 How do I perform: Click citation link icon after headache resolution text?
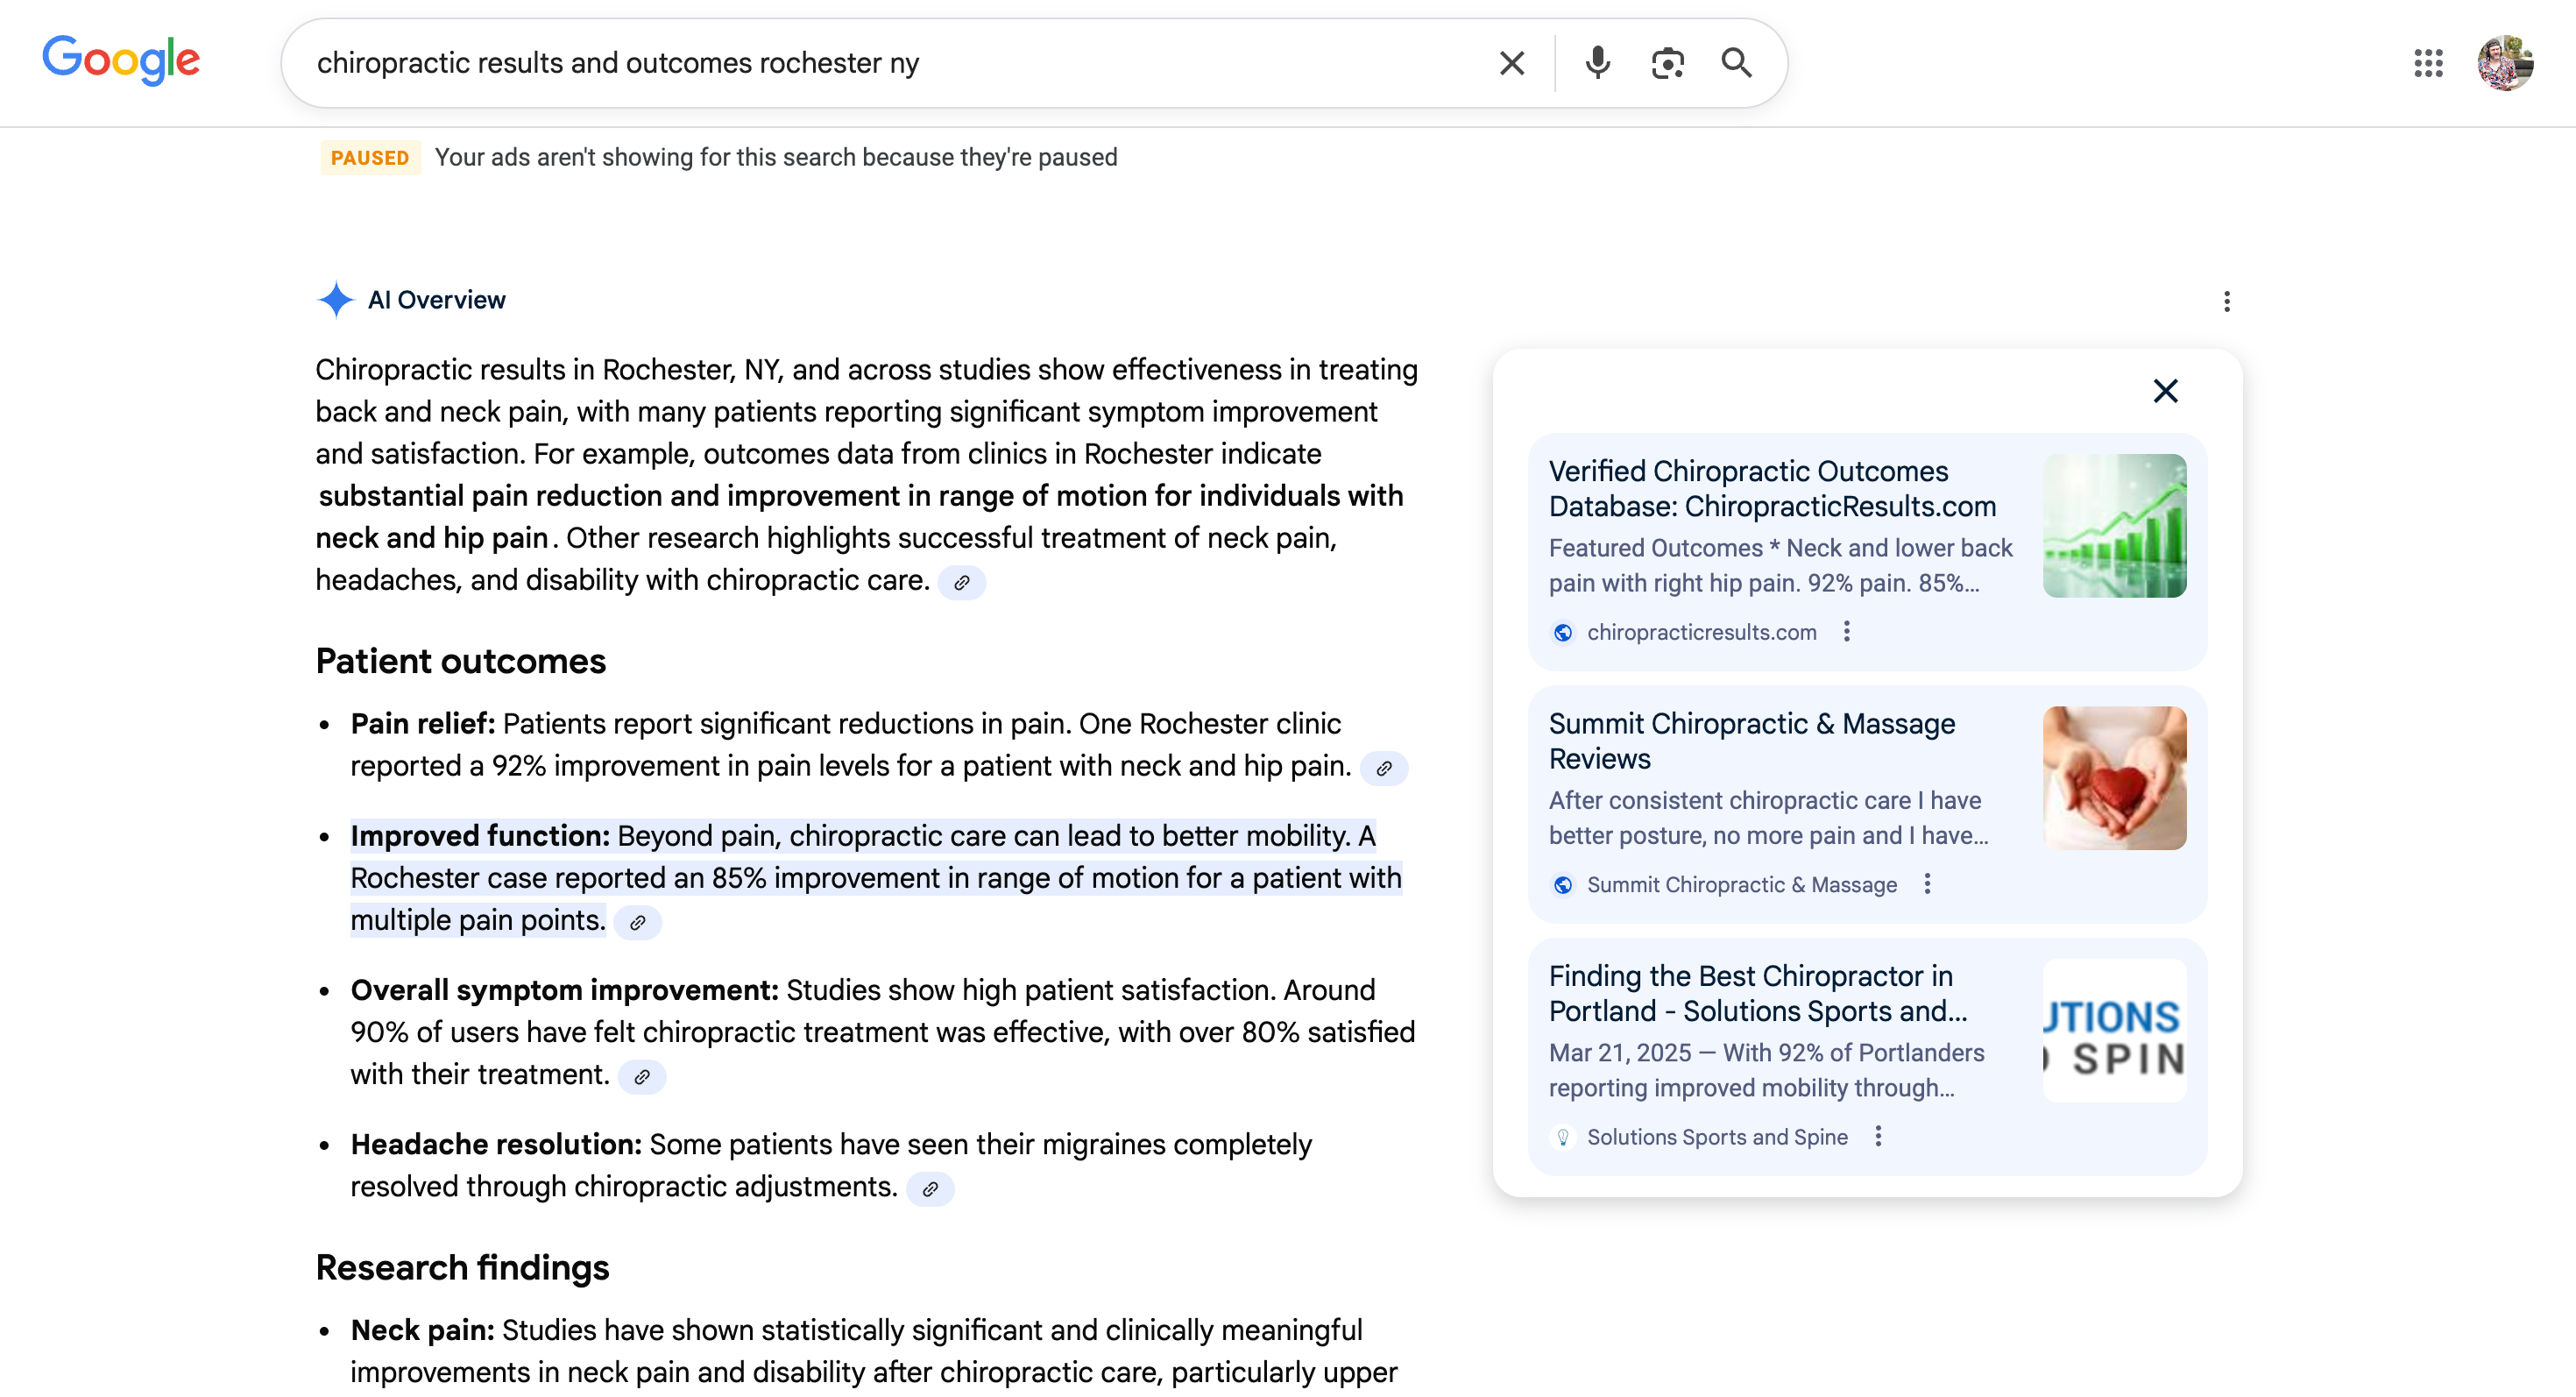click(930, 1189)
